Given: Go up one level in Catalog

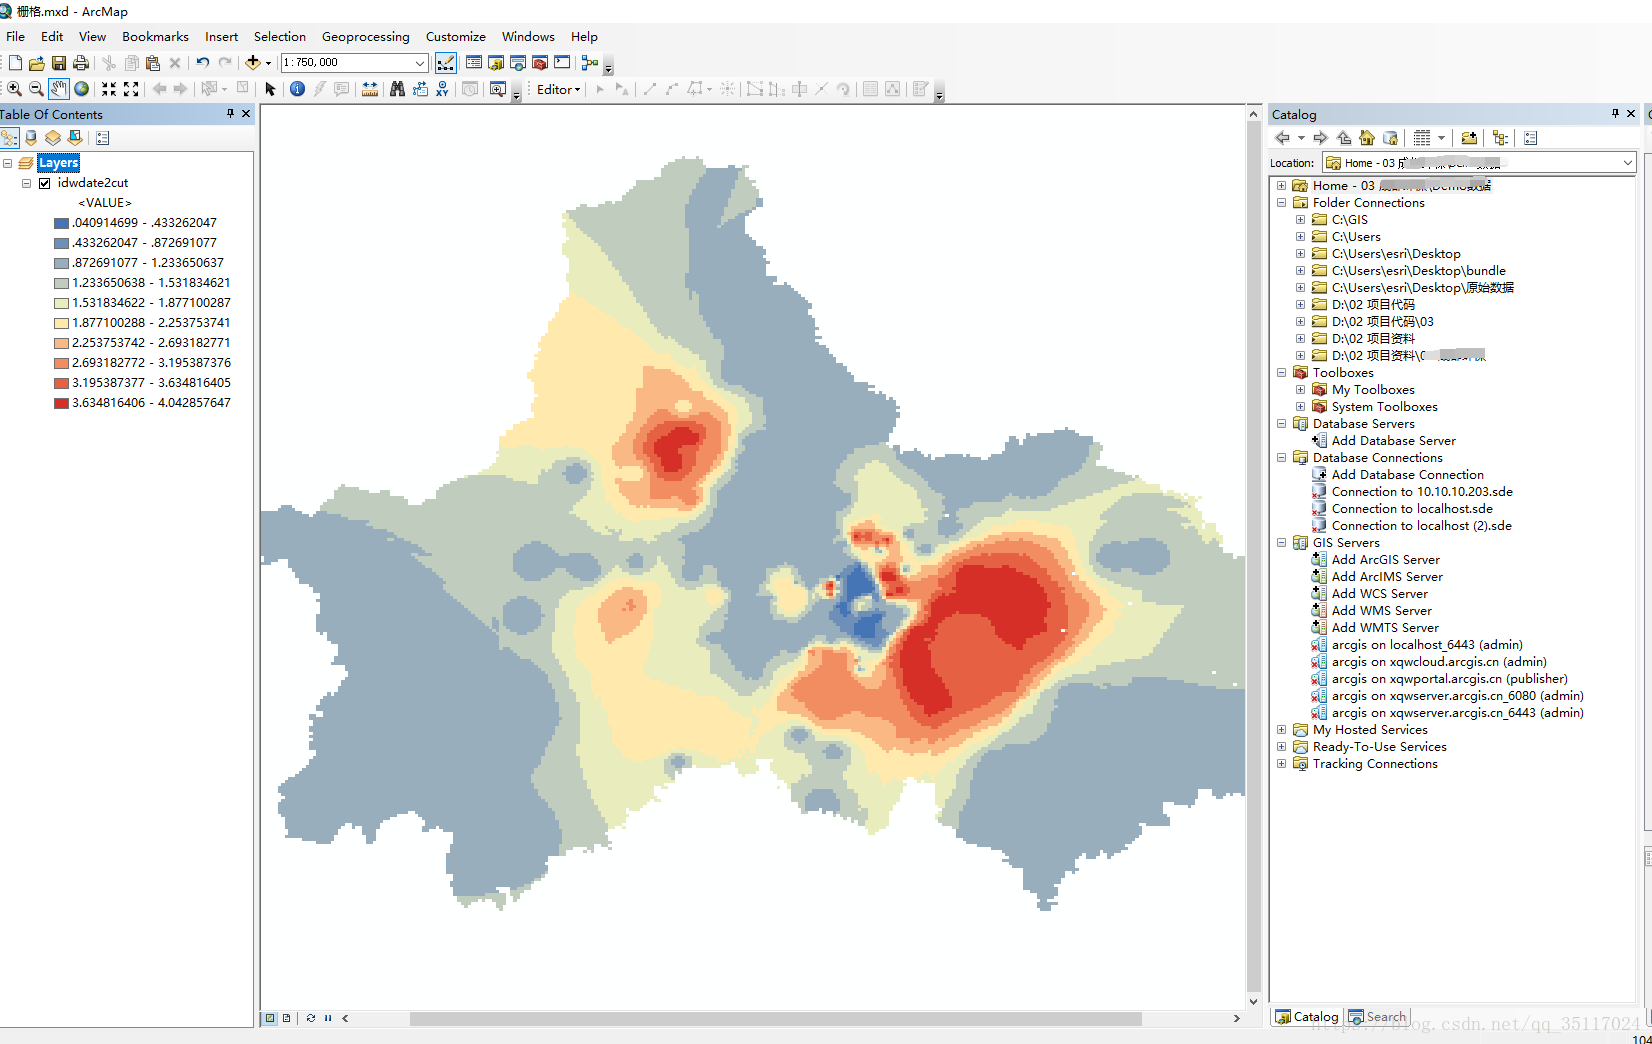Looking at the screenshot, I should coord(1344,138).
